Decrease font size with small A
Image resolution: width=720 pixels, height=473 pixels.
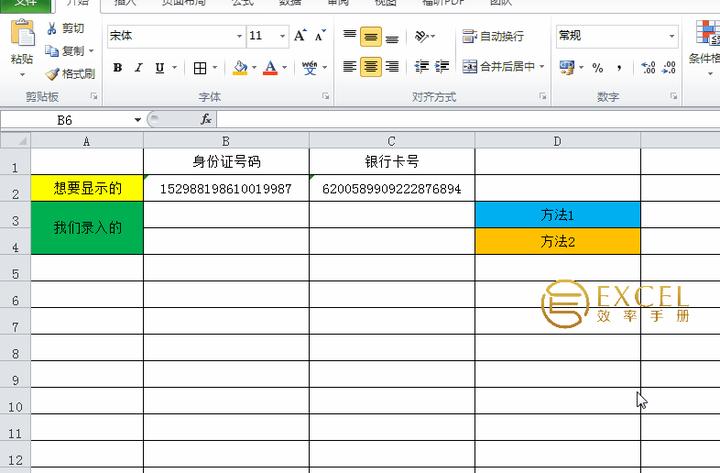coord(320,35)
